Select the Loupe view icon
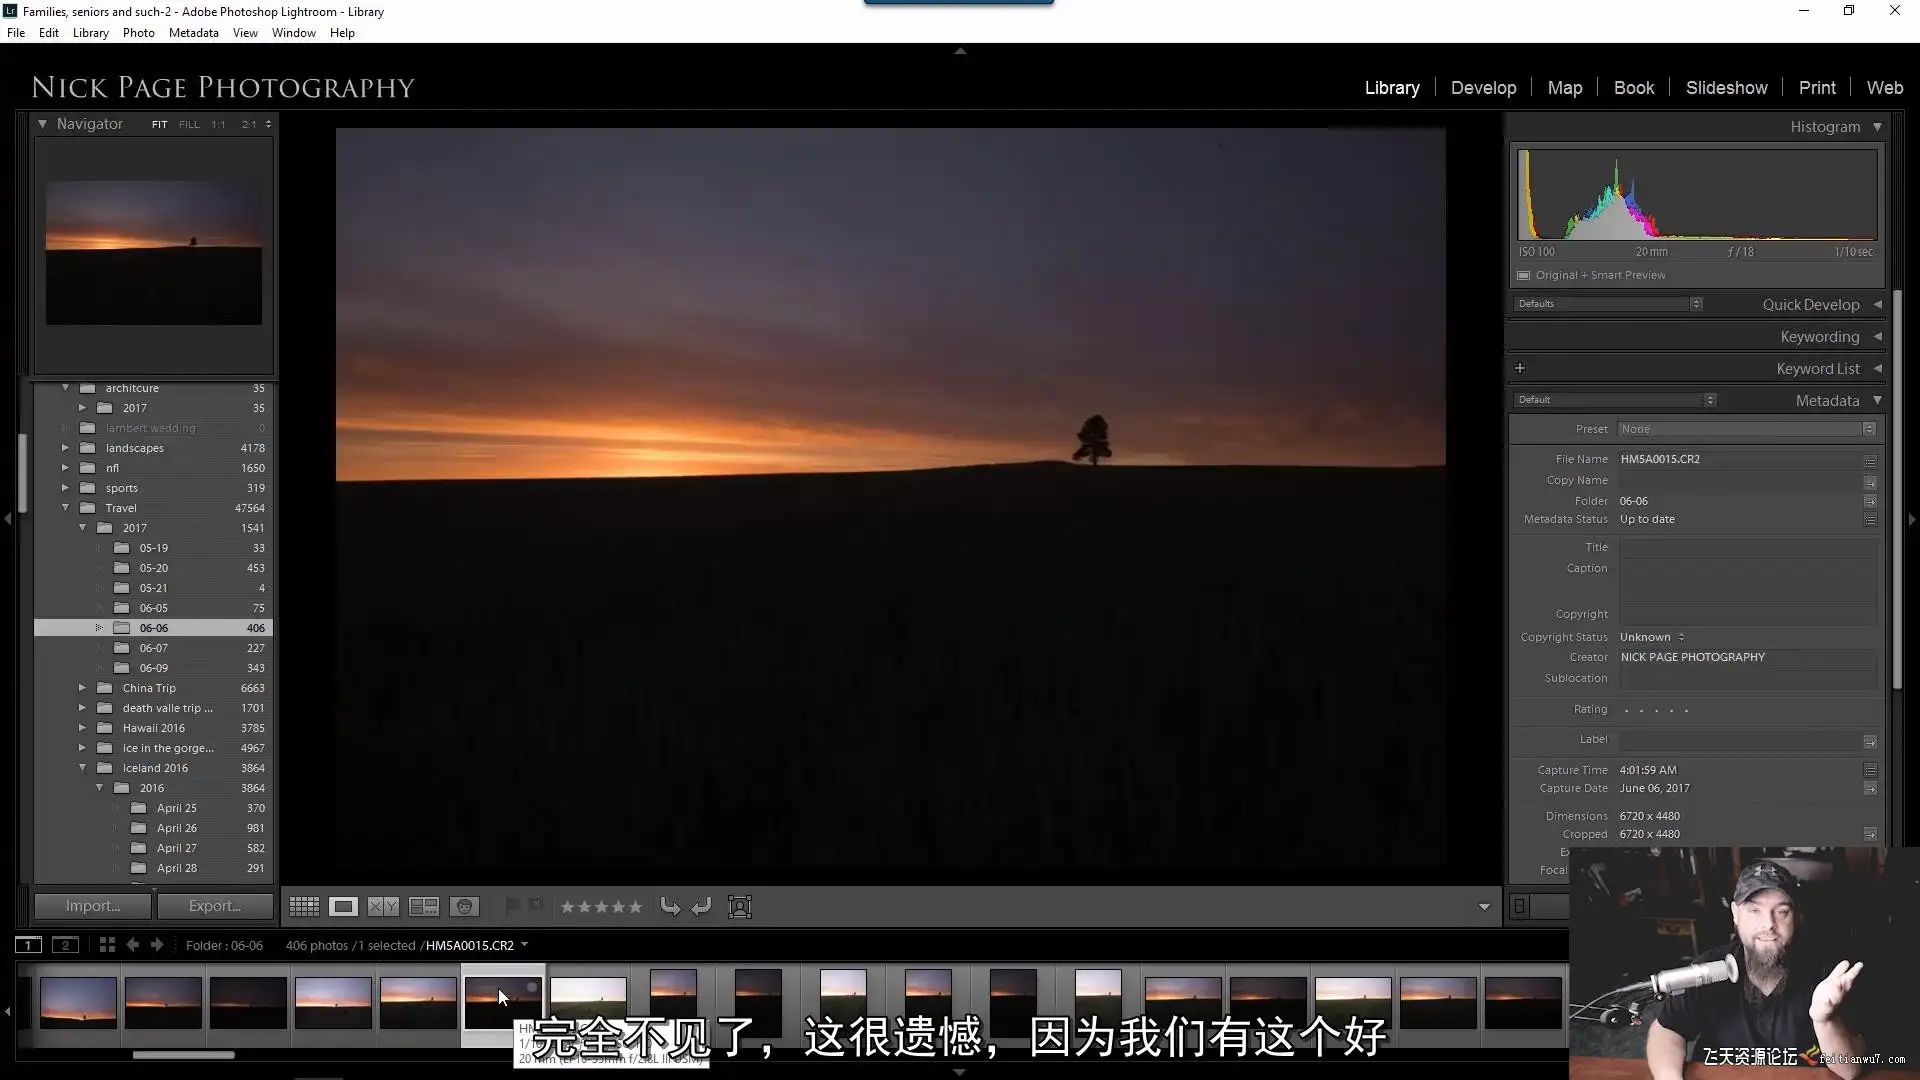 click(x=343, y=907)
